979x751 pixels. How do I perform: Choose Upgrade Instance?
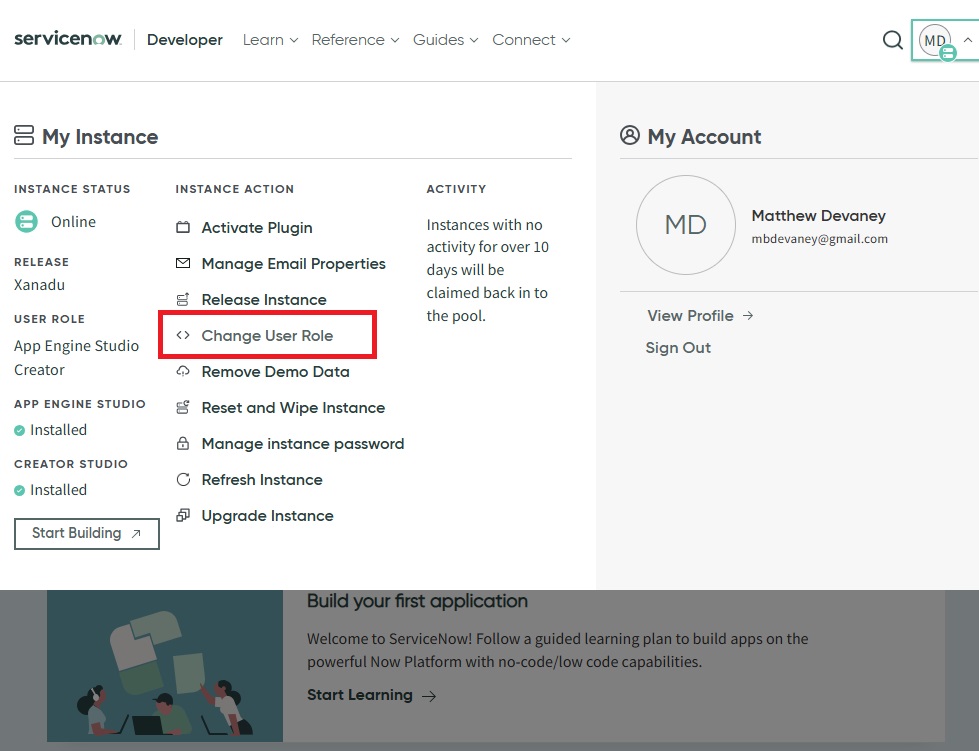[x=267, y=516]
